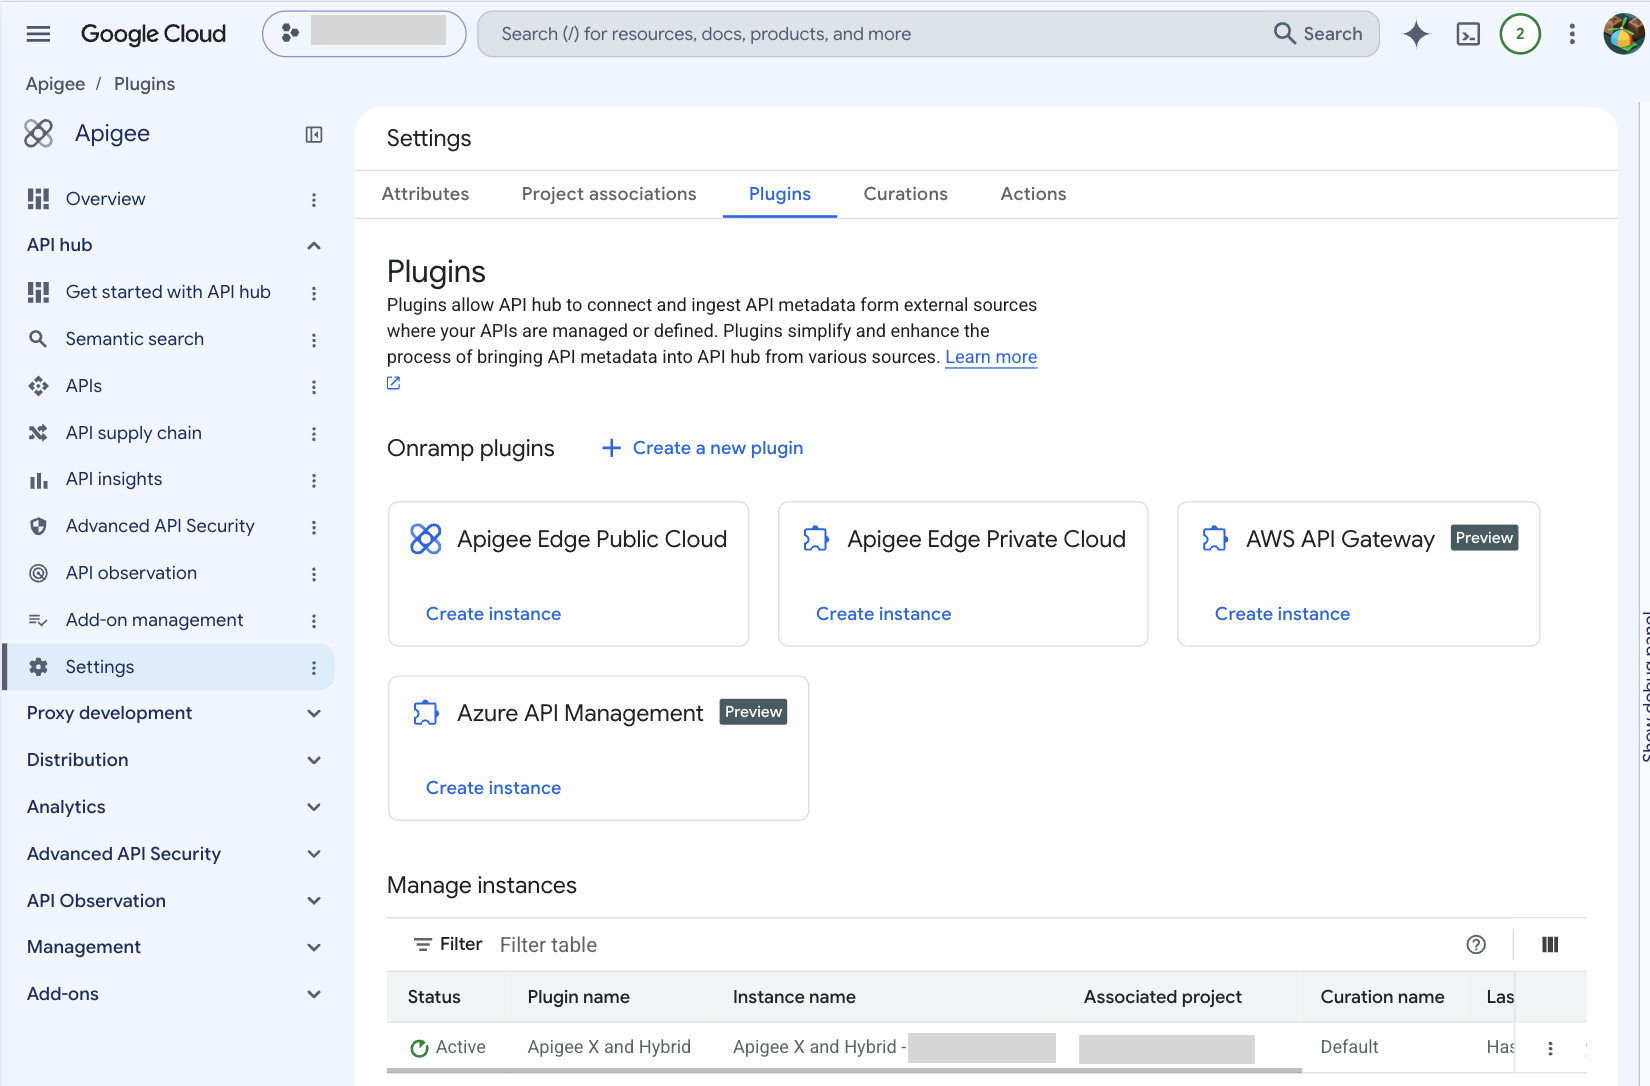The height and width of the screenshot is (1086, 1650).
Task: Click the Settings gear icon in sidebar
Action: pyautogui.click(x=38, y=667)
